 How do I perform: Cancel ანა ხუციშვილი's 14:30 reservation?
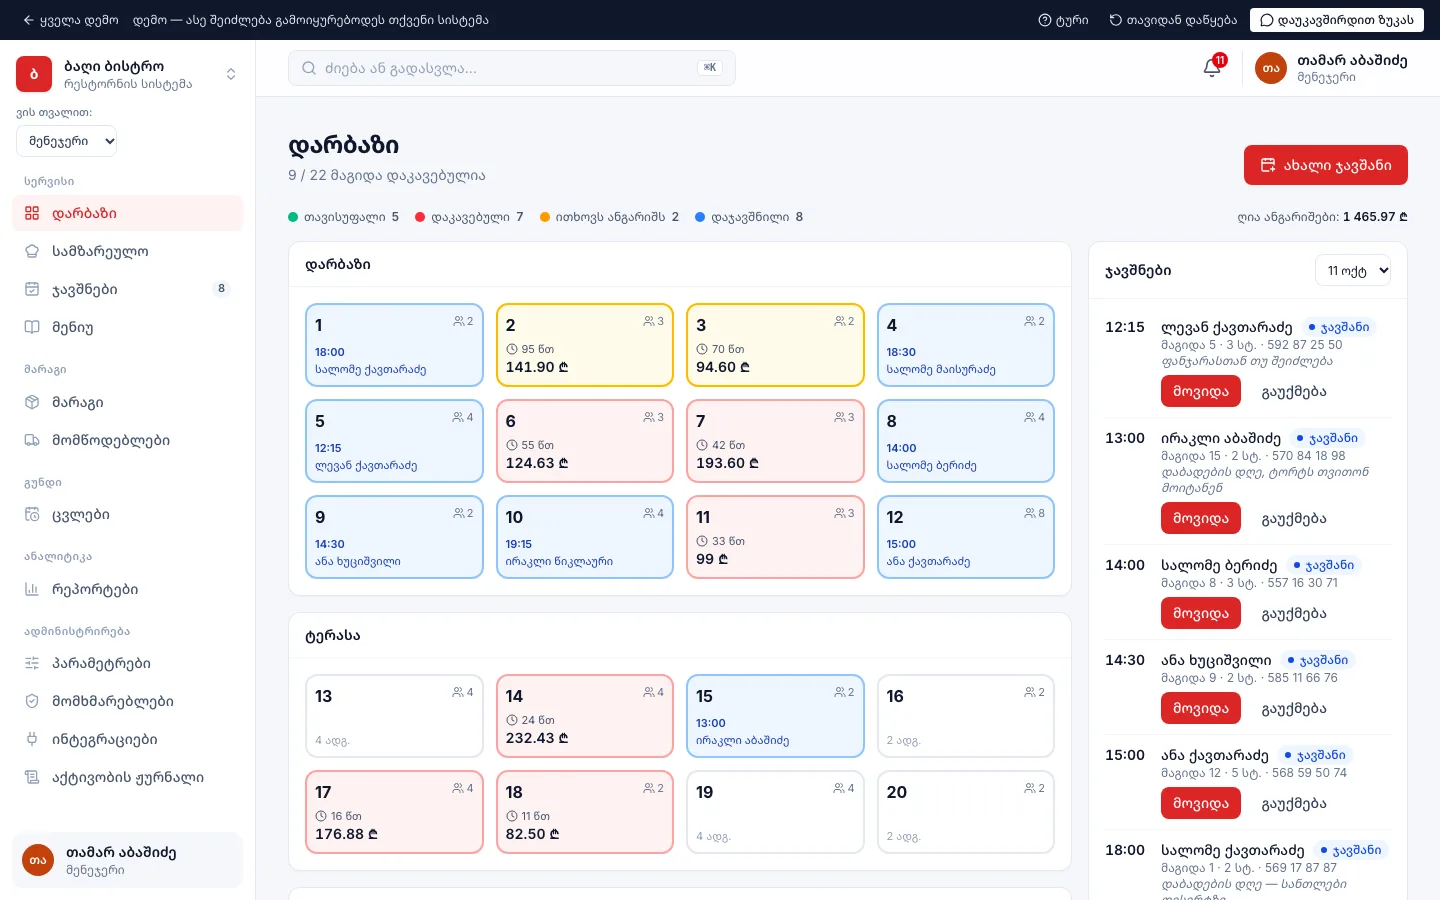point(1294,708)
